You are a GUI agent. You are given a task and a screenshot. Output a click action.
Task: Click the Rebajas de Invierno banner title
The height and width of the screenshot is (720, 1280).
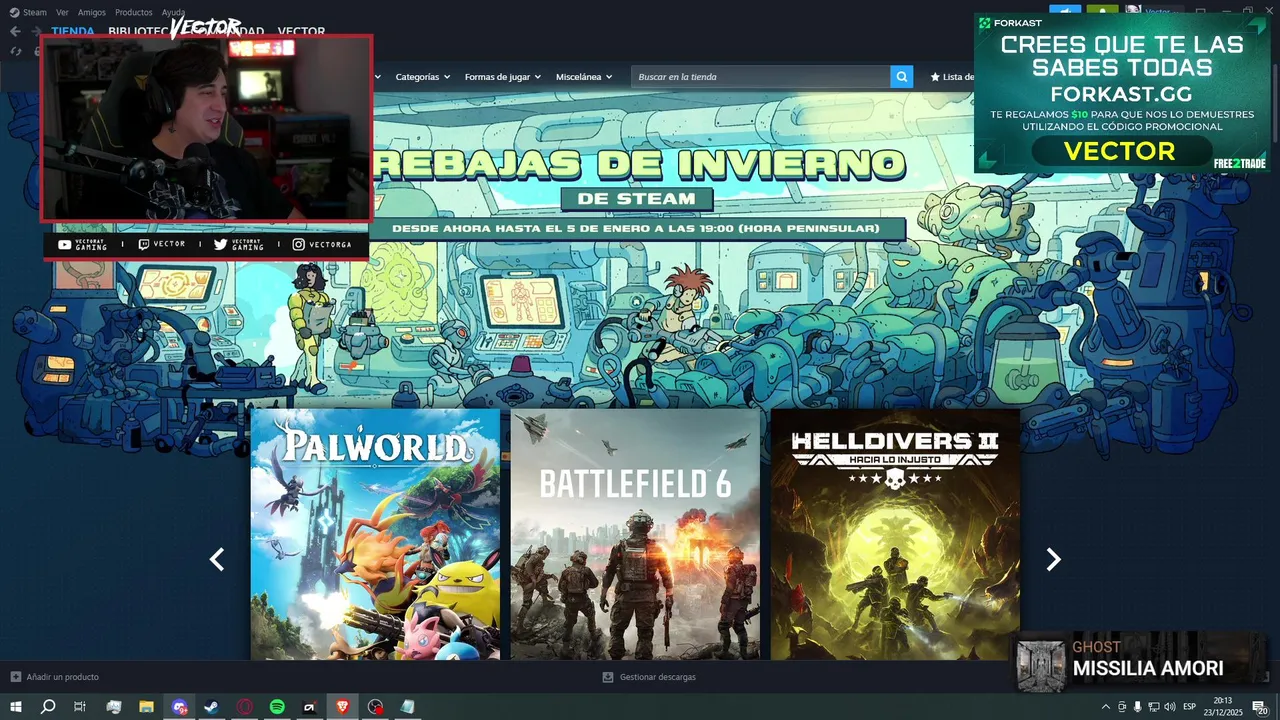point(638,165)
